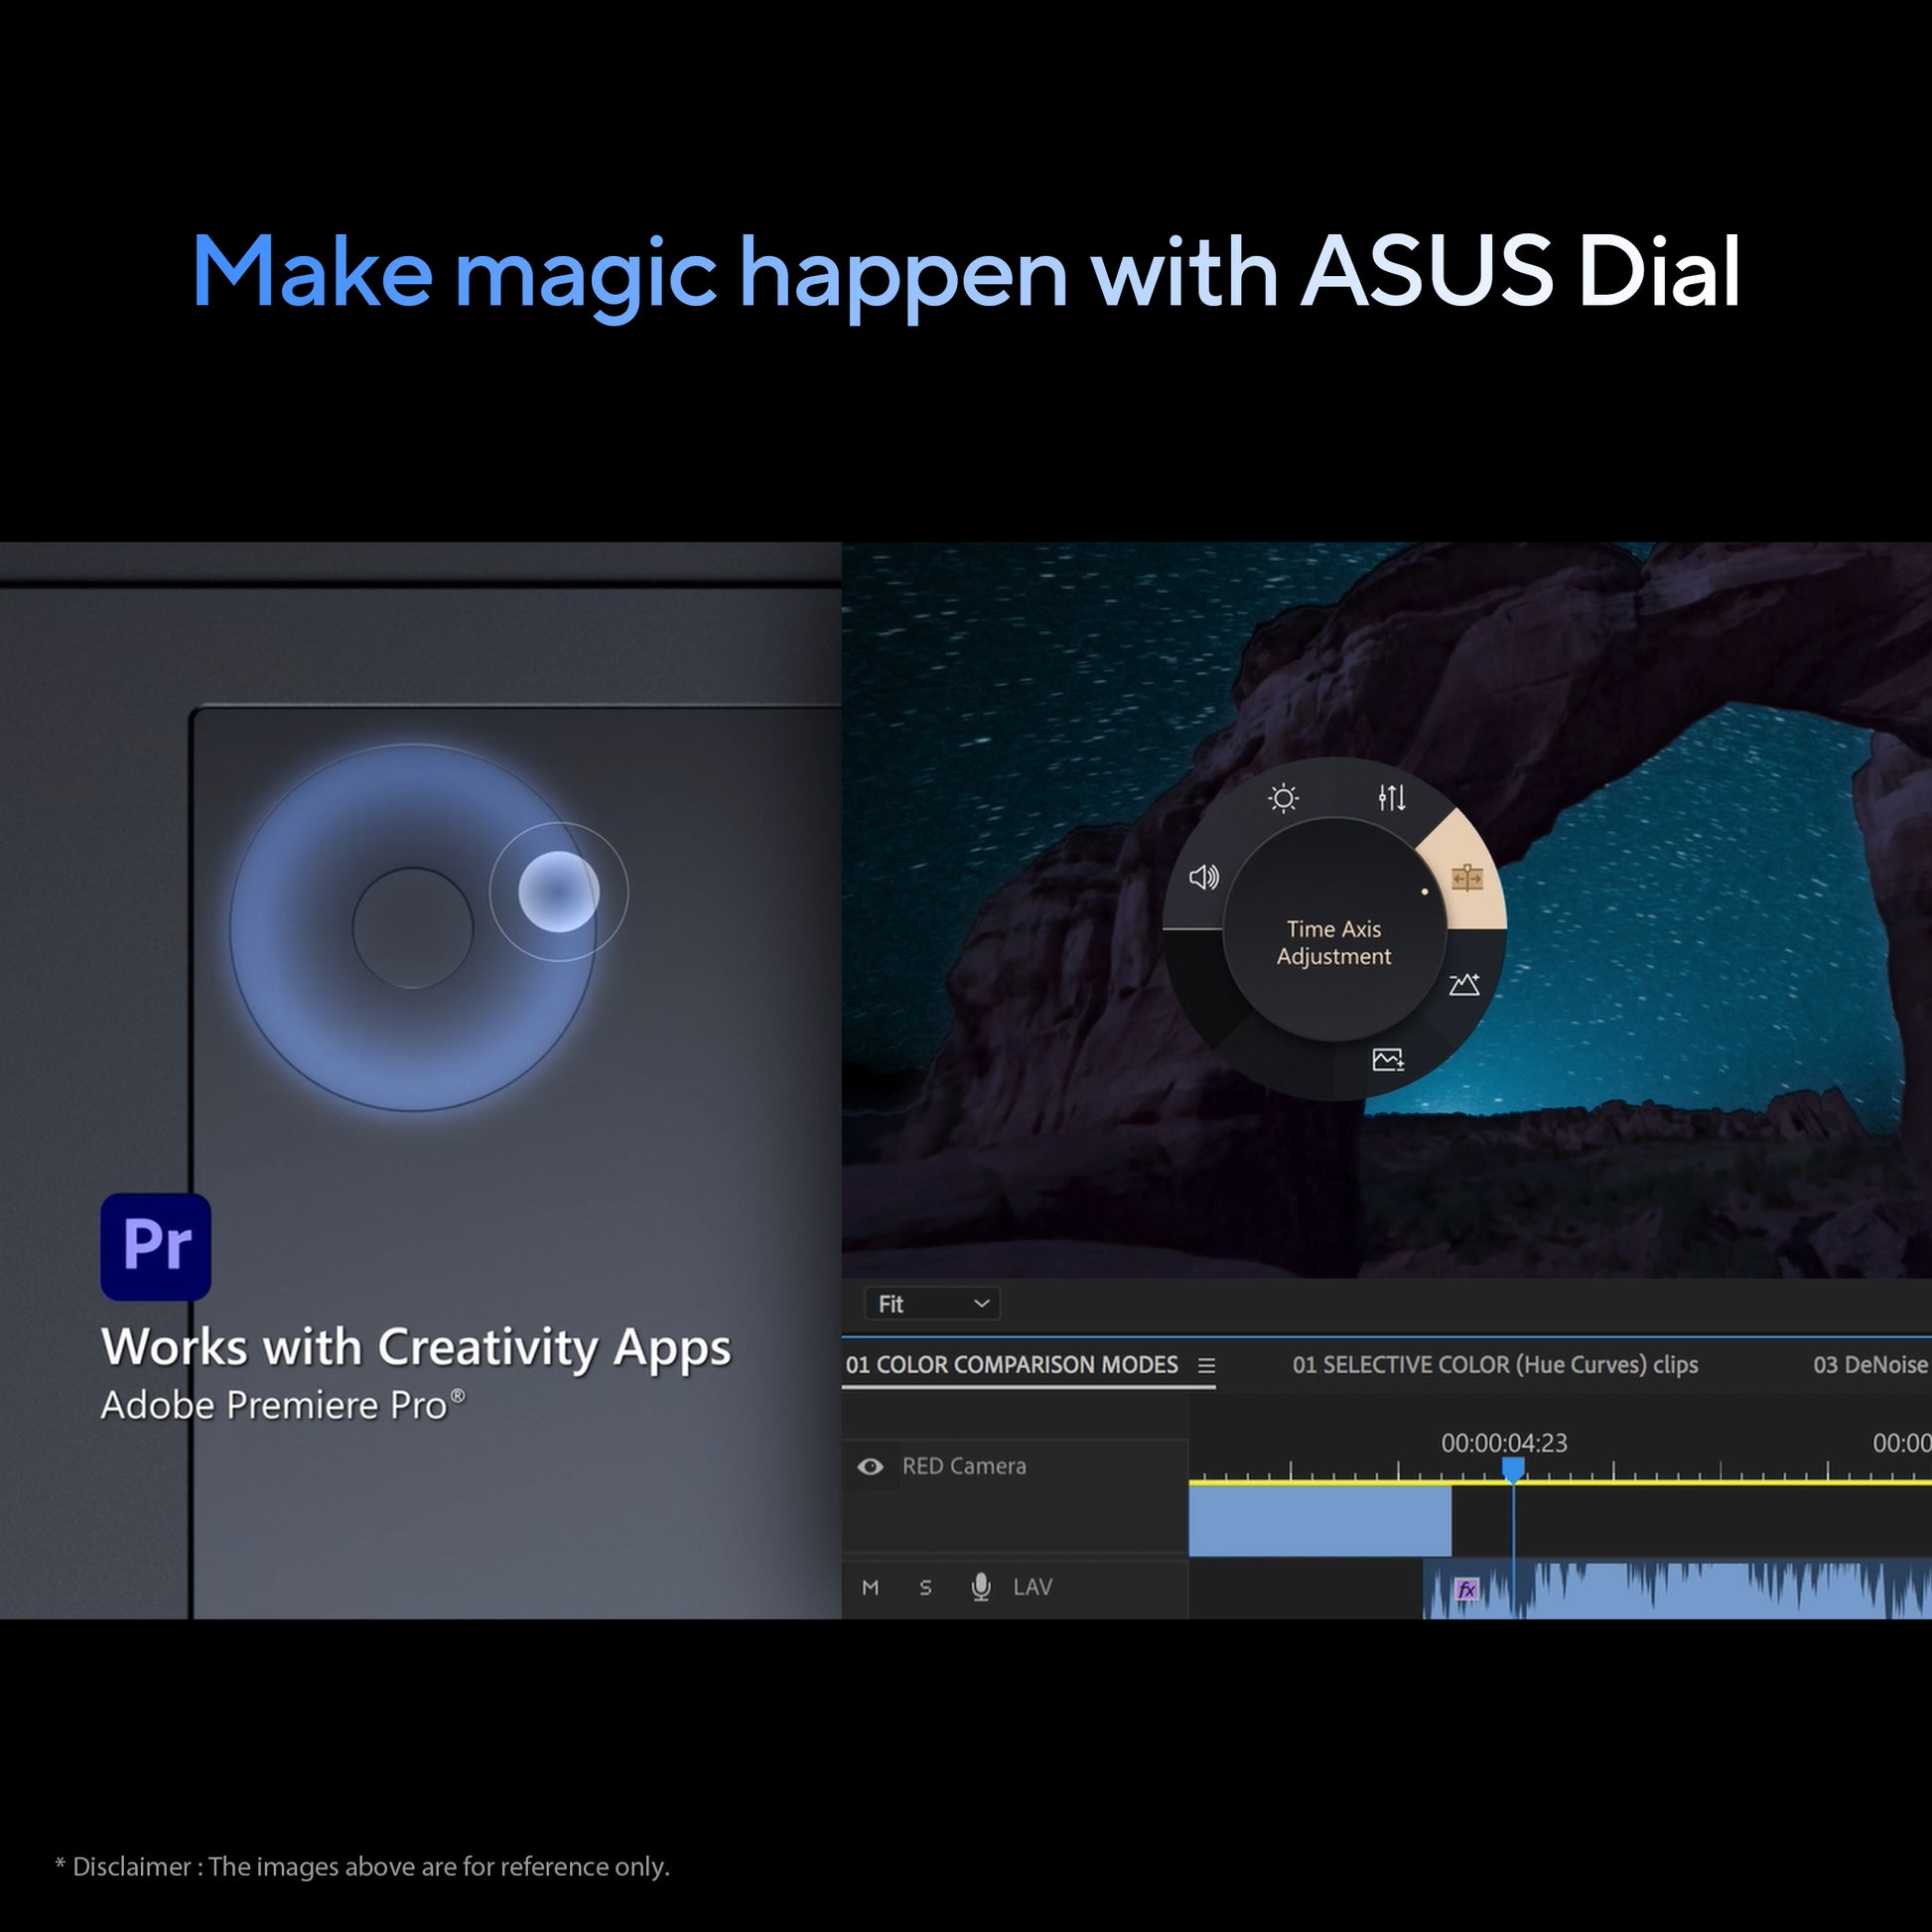Image resolution: width=1932 pixels, height=1932 pixels.
Task: Switch to the 01 SELECTIVE COLOR (Hue Curves) clips tab
Action: pos(1494,1365)
